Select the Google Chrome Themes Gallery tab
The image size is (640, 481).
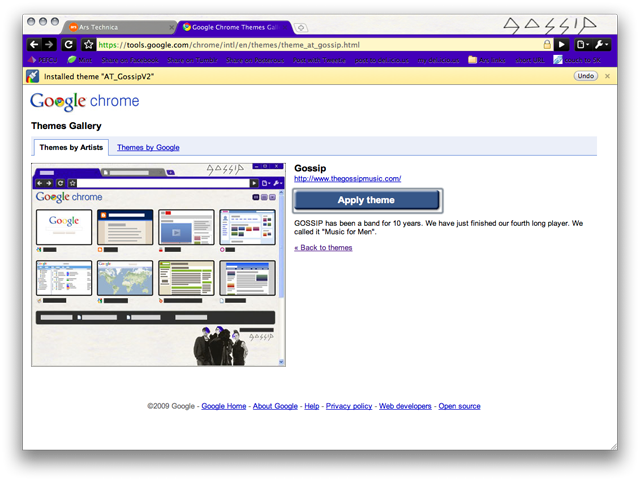[x=235, y=27]
